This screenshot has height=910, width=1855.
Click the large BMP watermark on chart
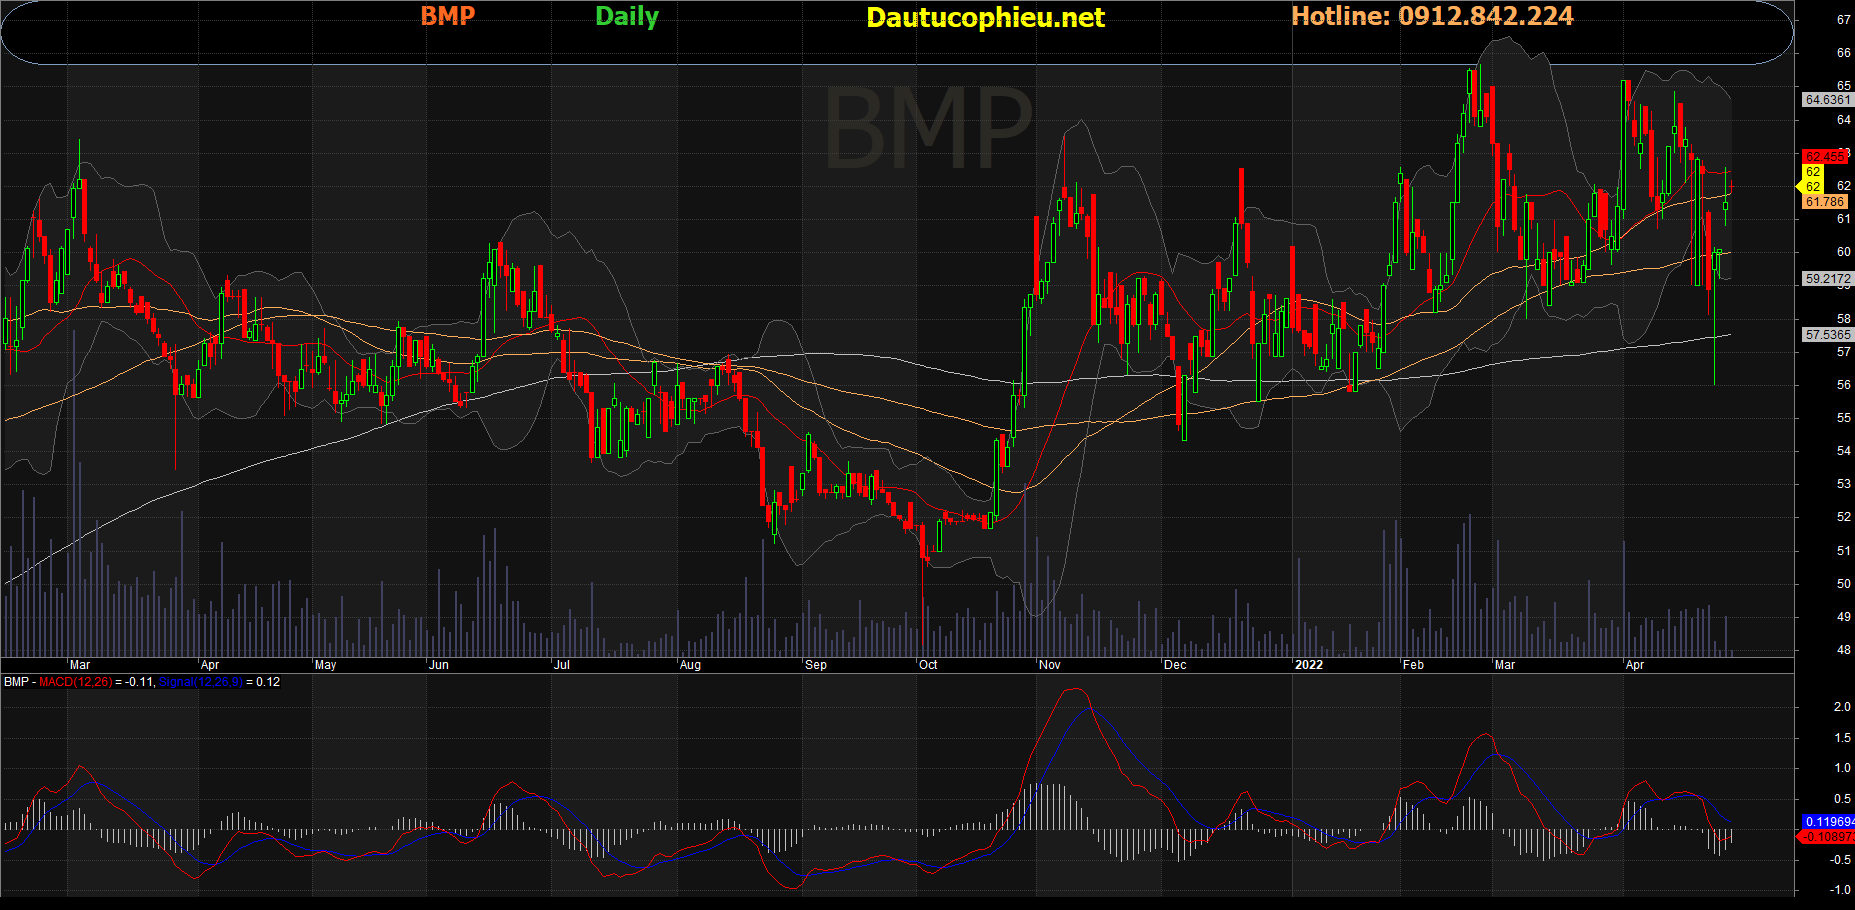927,129
